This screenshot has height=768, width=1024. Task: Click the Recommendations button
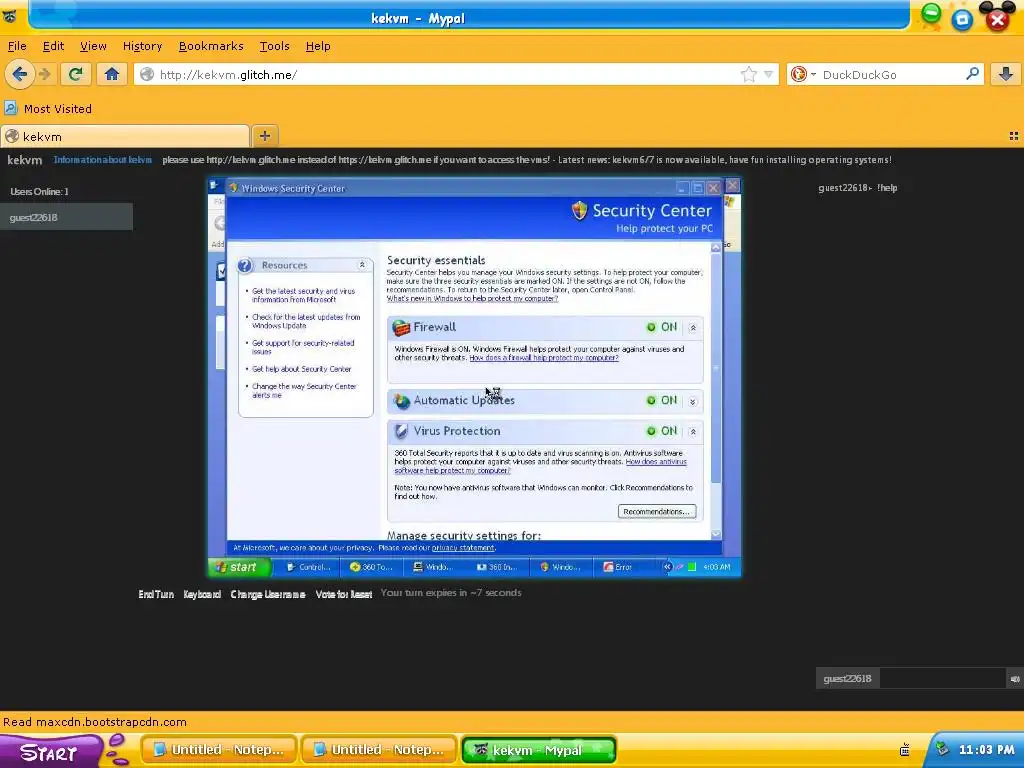click(657, 511)
